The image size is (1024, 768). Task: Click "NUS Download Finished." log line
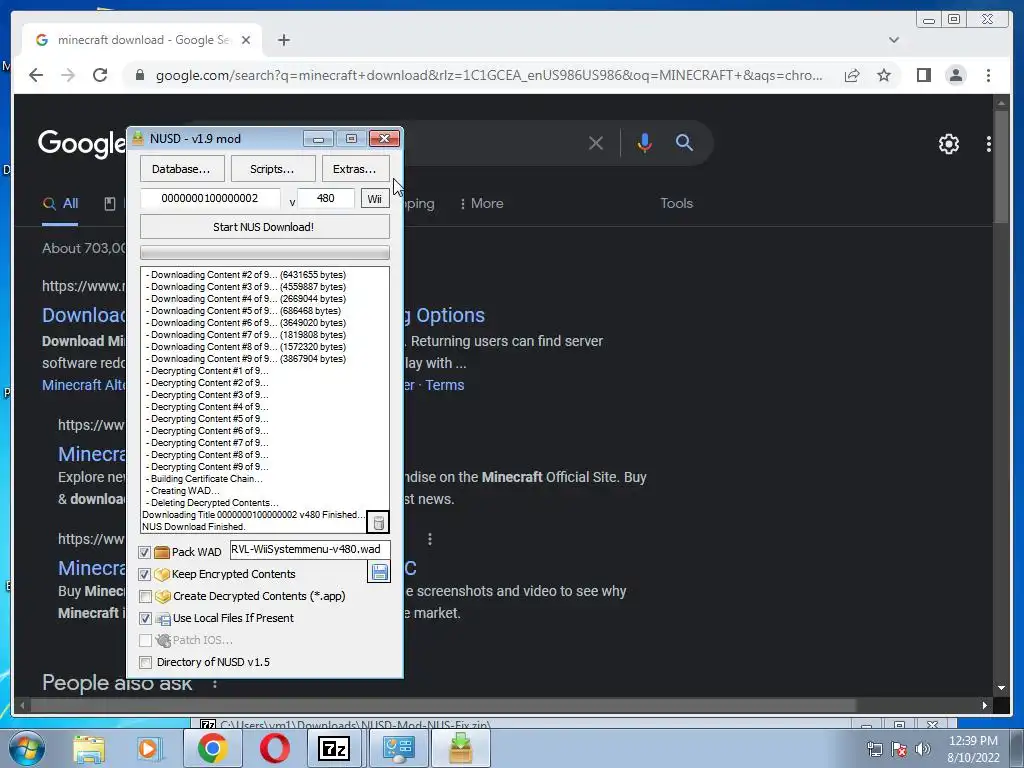tap(194, 527)
